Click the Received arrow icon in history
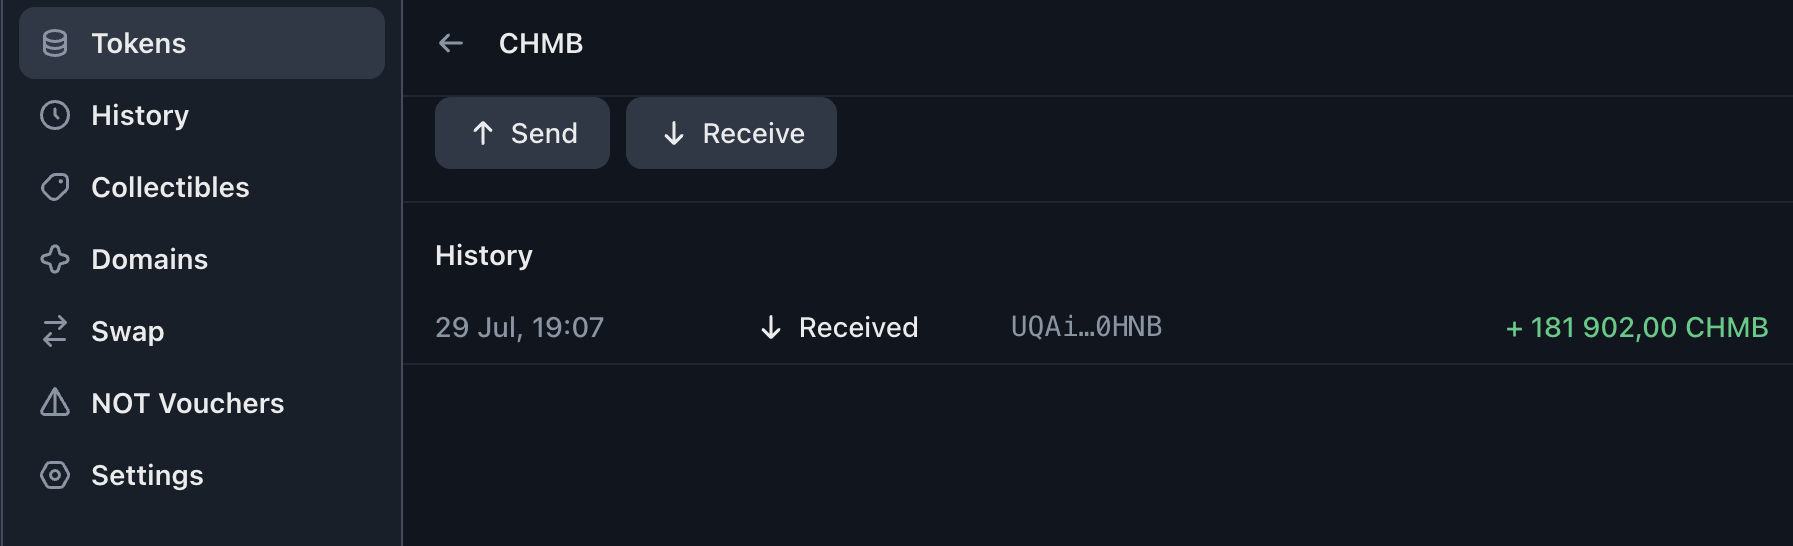This screenshot has height=546, width=1793. click(770, 327)
